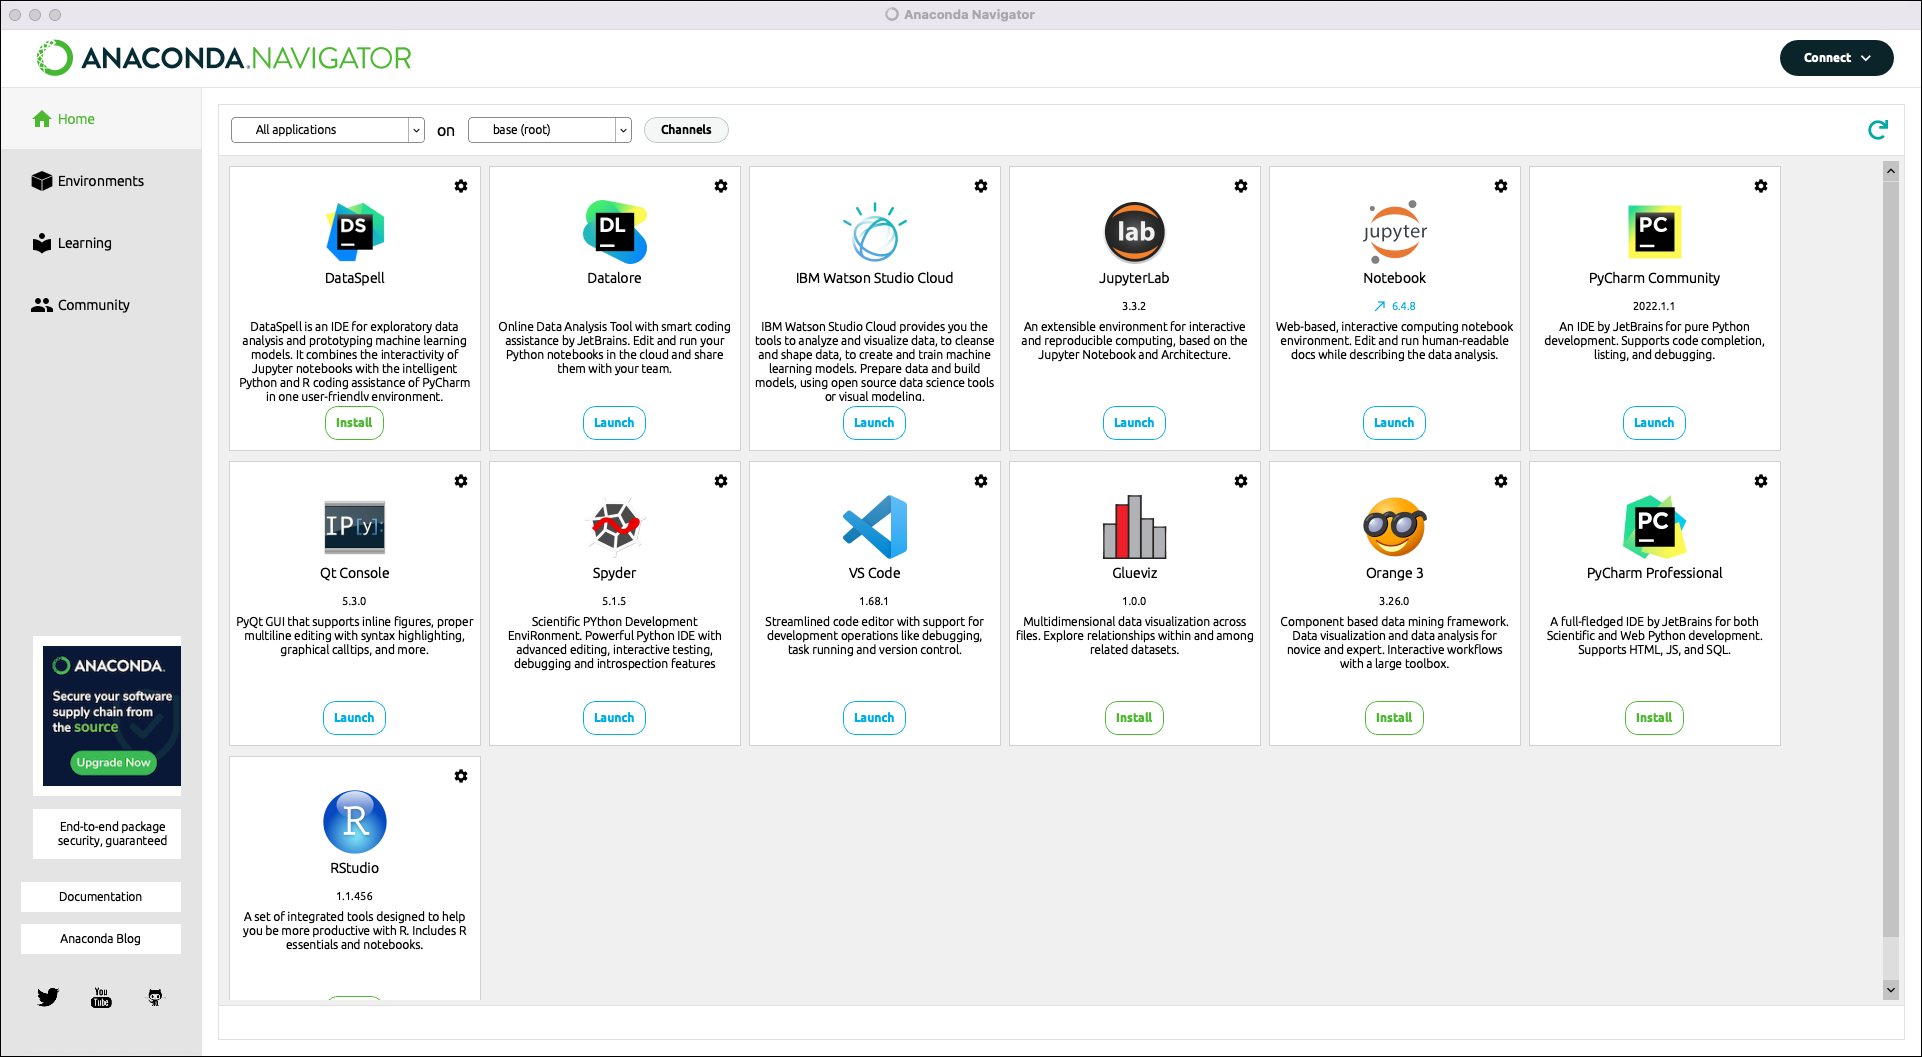The width and height of the screenshot is (1922, 1057).
Task: Launch Datalore
Action: [614, 423]
